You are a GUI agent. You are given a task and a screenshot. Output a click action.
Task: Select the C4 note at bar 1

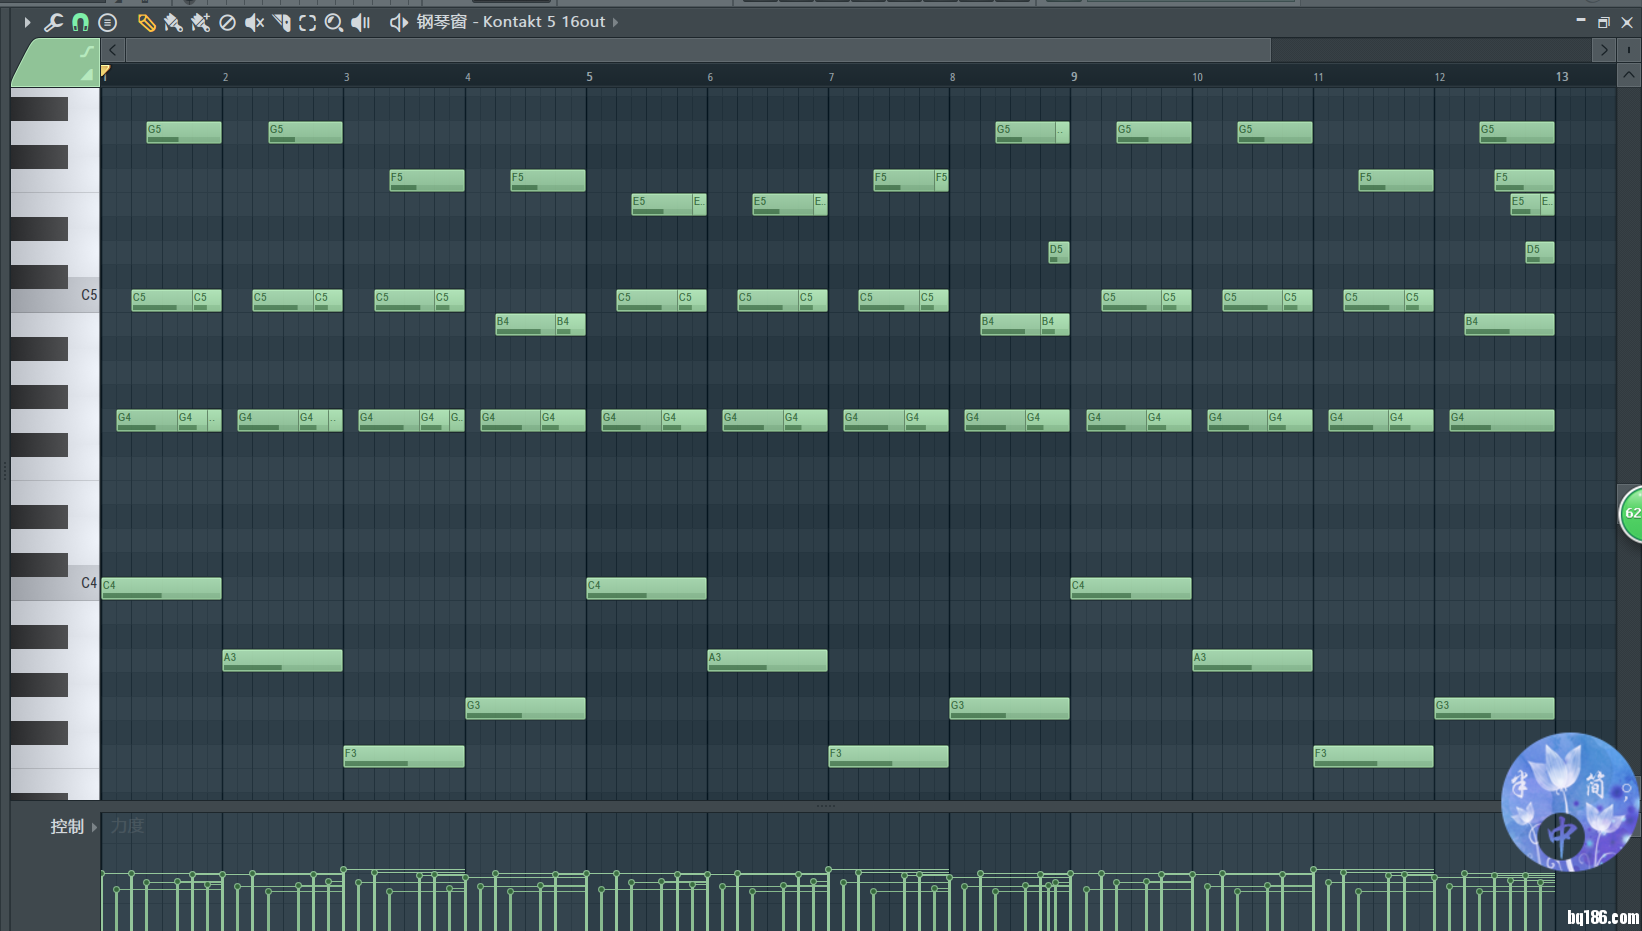pos(161,589)
